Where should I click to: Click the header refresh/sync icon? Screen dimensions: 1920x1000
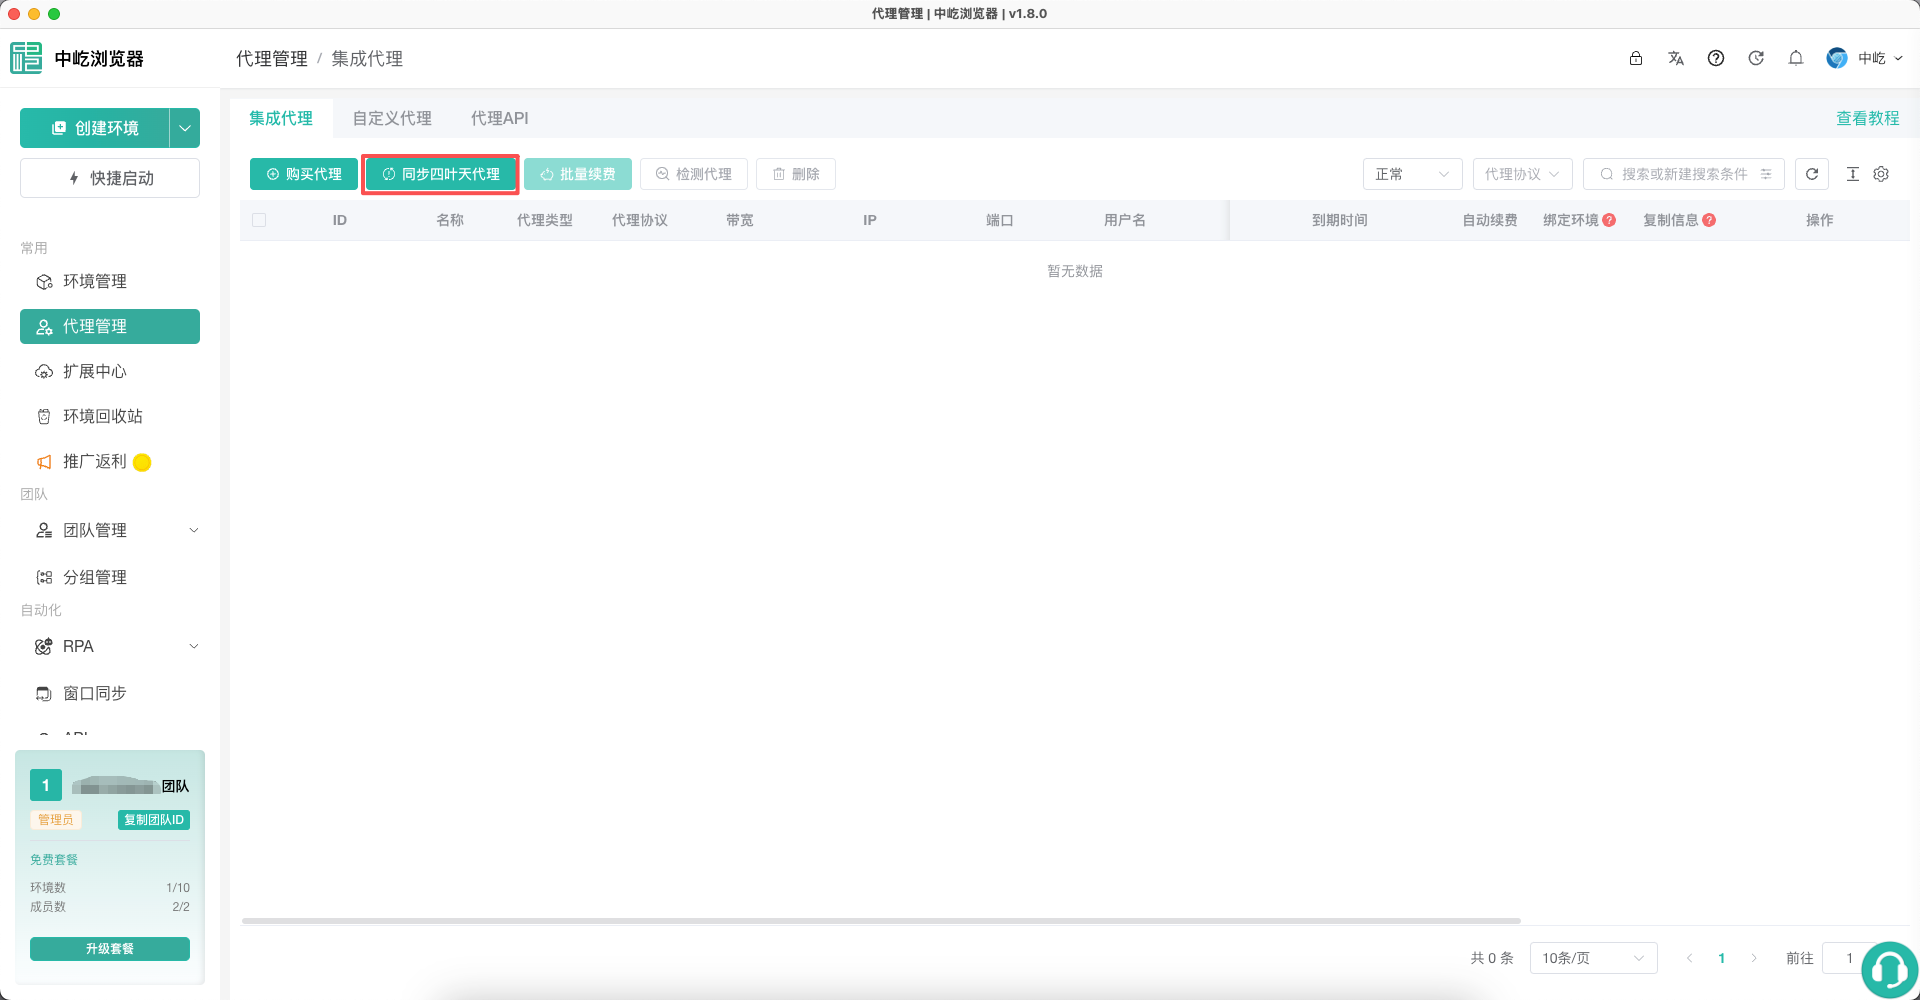click(x=1756, y=58)
